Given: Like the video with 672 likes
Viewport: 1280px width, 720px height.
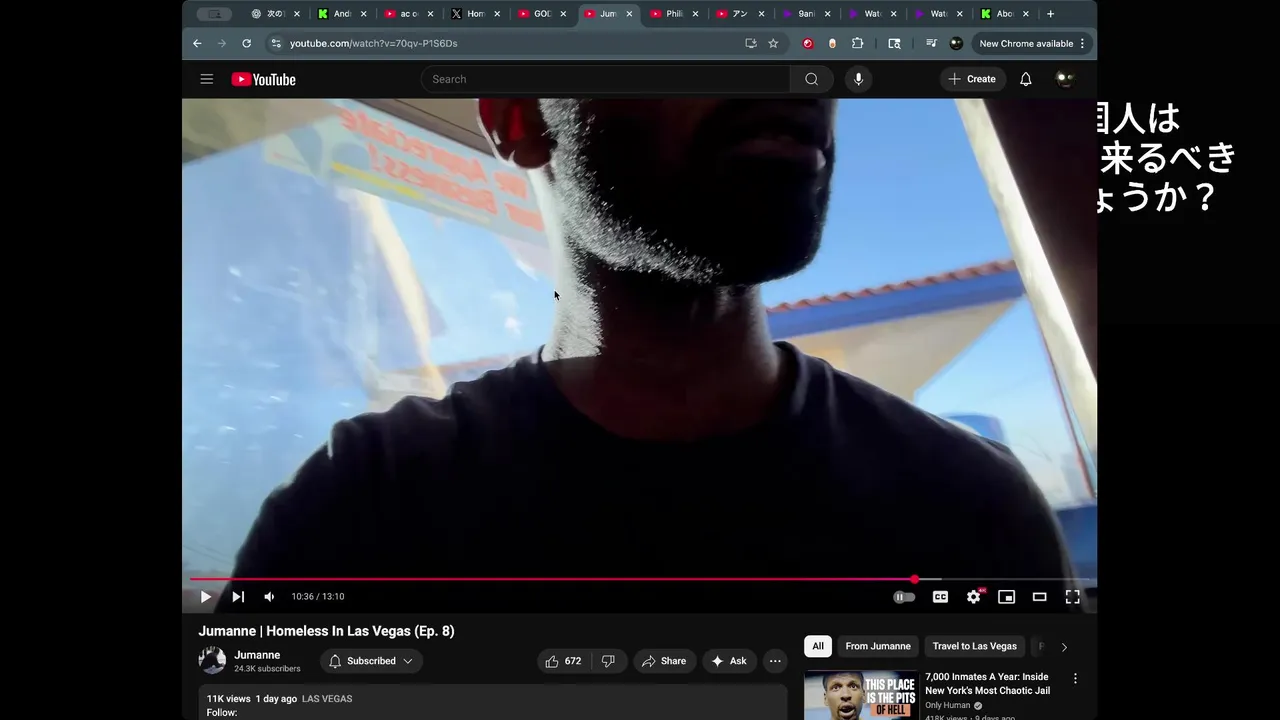Looking at the screenshot, I should [x=563, y=661].
